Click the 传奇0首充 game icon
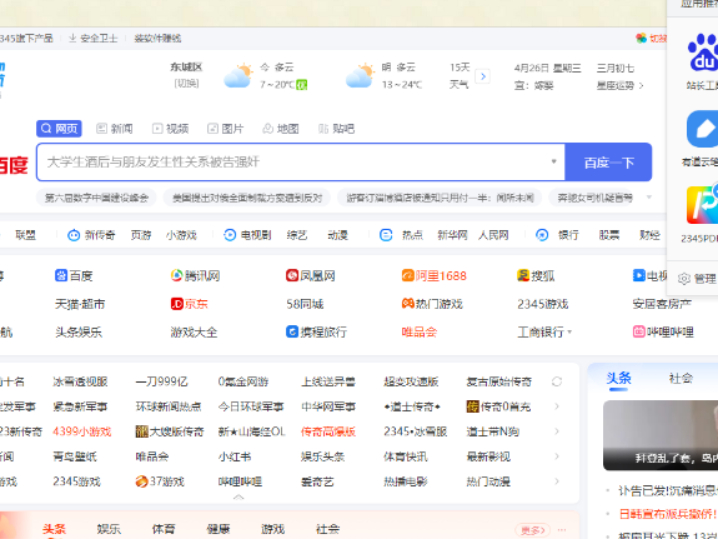Image resolution: width=718 pixels, height=539 pixels. (x=473, y=406)
